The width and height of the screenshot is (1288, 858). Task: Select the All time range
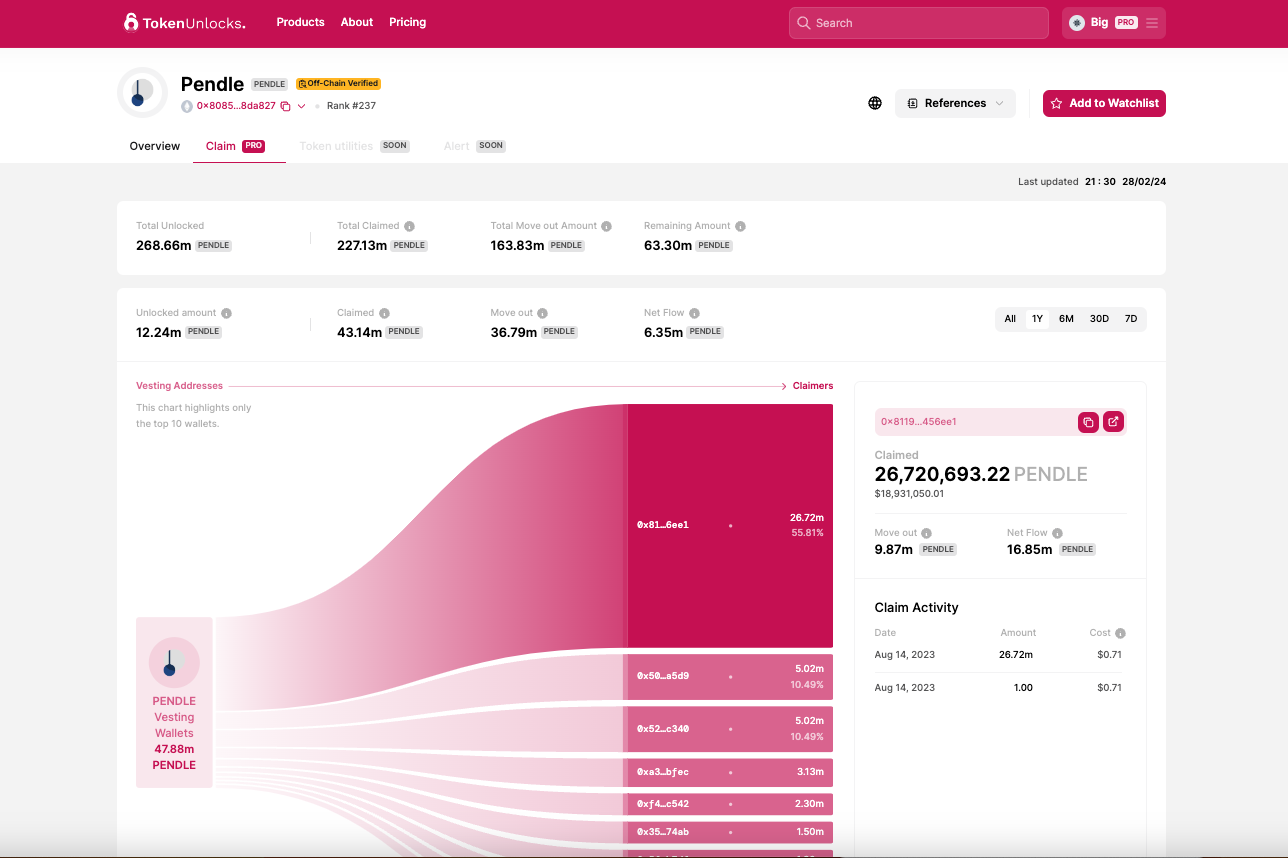coord(1010,319)
